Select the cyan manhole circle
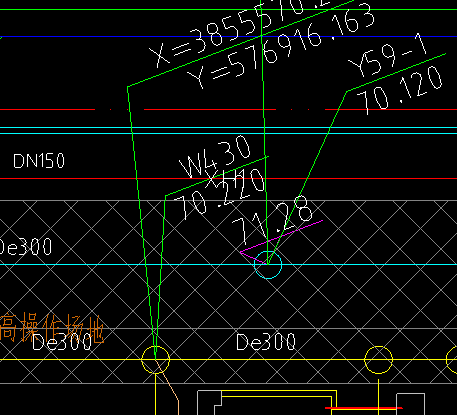The width and height of the screenshot is (457, 415). [268, 265]
